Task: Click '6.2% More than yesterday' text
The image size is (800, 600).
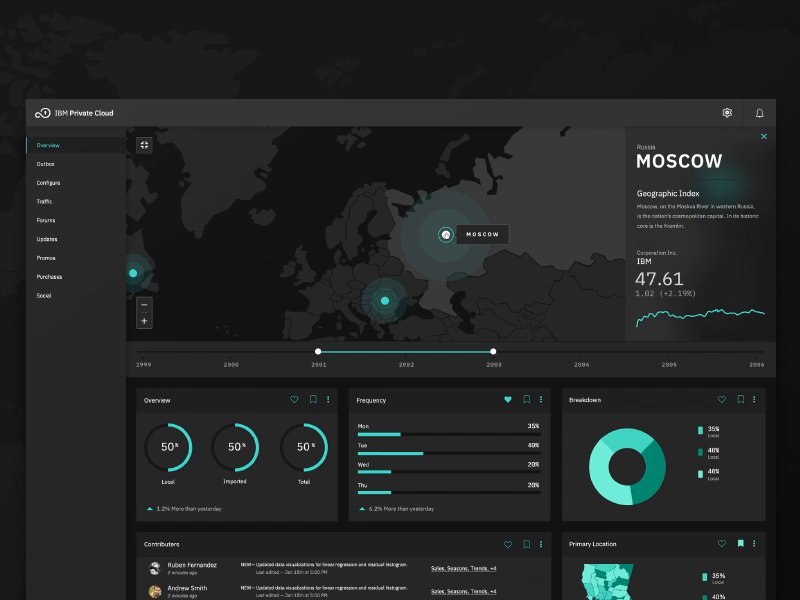Action: [401, 509]
